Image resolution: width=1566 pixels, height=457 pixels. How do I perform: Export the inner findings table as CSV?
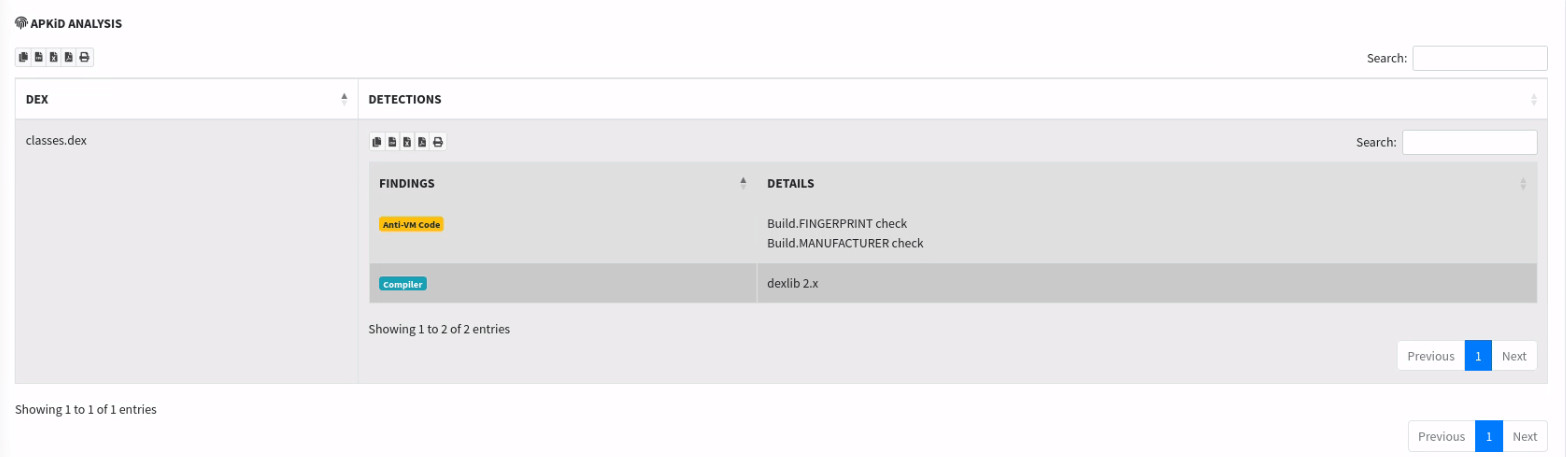[392, 142]
